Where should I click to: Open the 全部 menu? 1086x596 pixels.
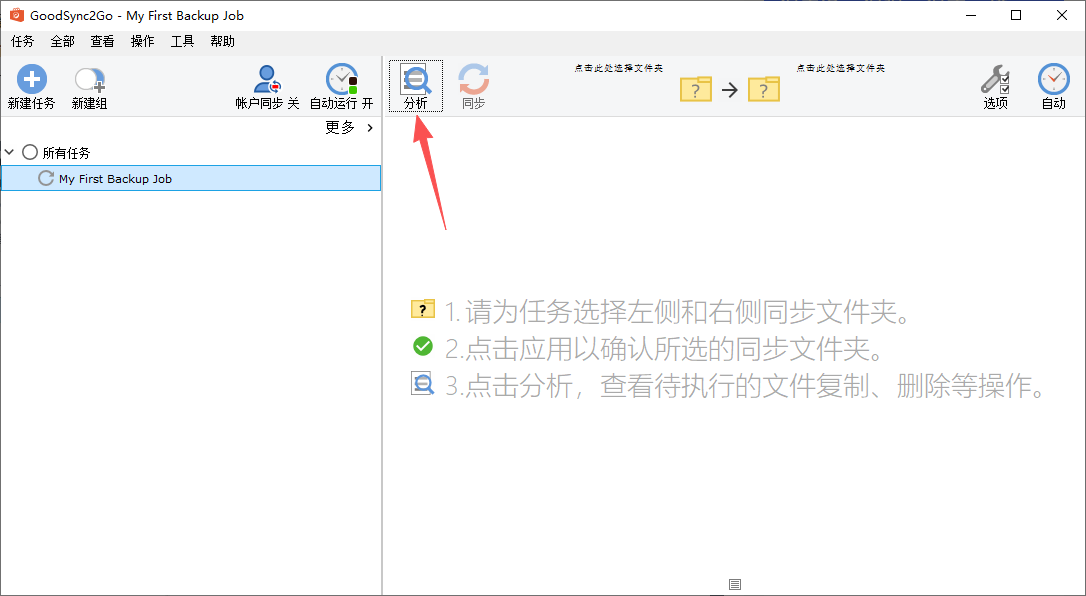62,42
